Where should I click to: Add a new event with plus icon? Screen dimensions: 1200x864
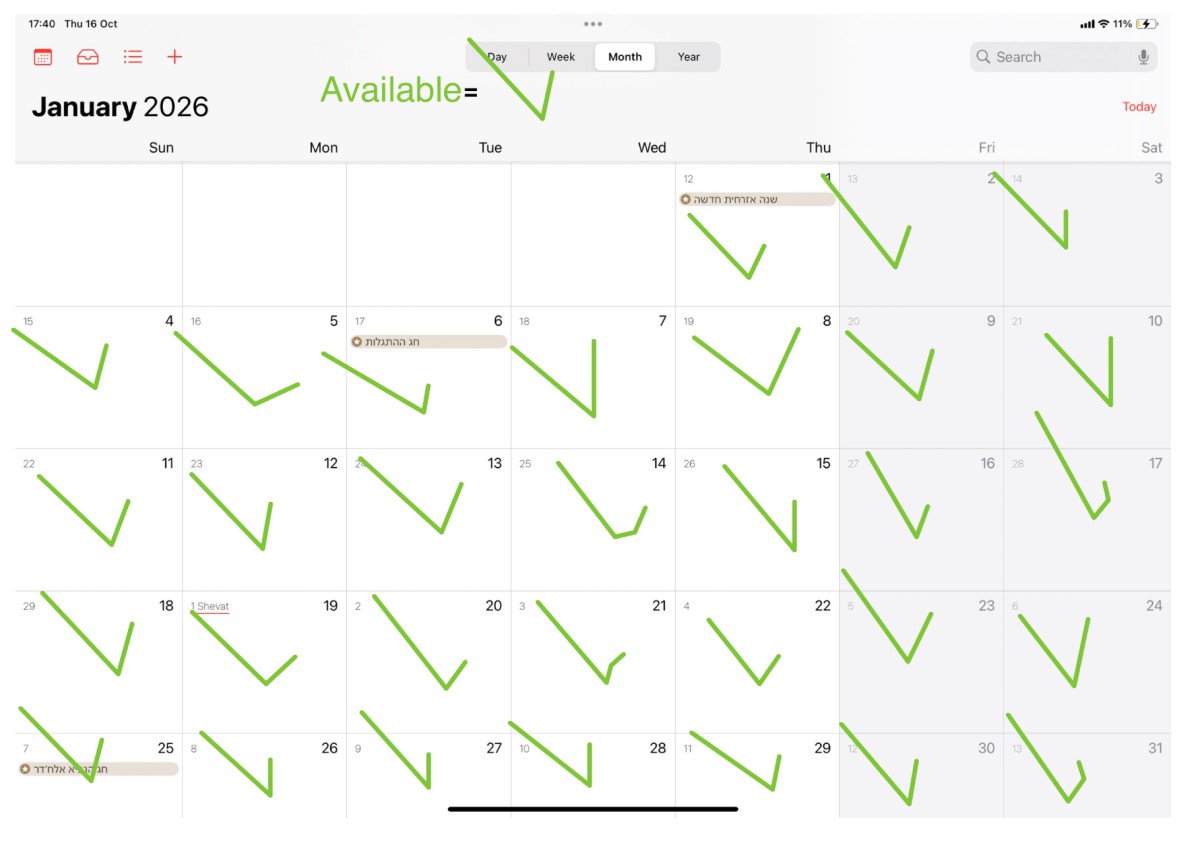(175, 57)
